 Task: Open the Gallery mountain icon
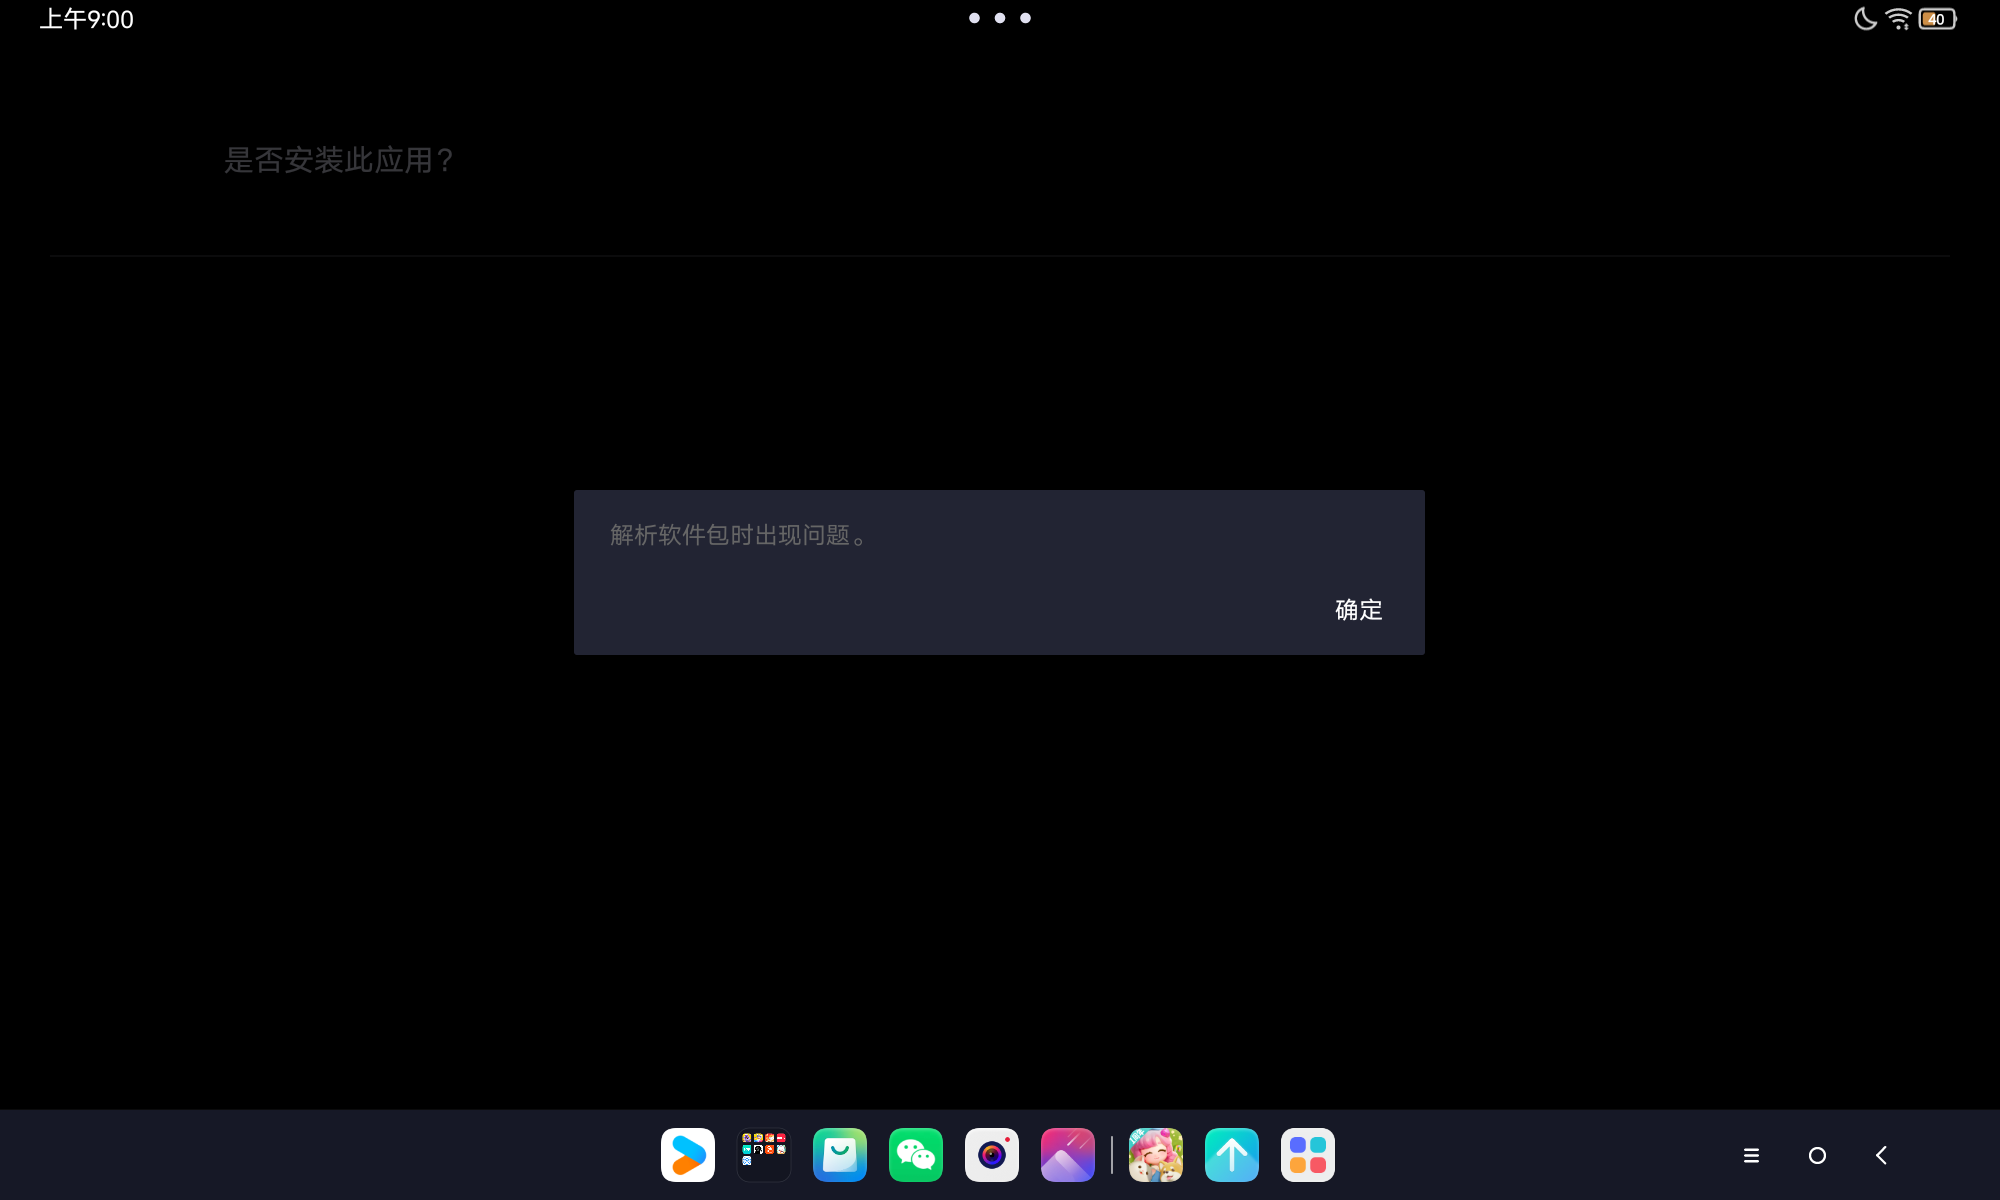click(1068, 1155)
